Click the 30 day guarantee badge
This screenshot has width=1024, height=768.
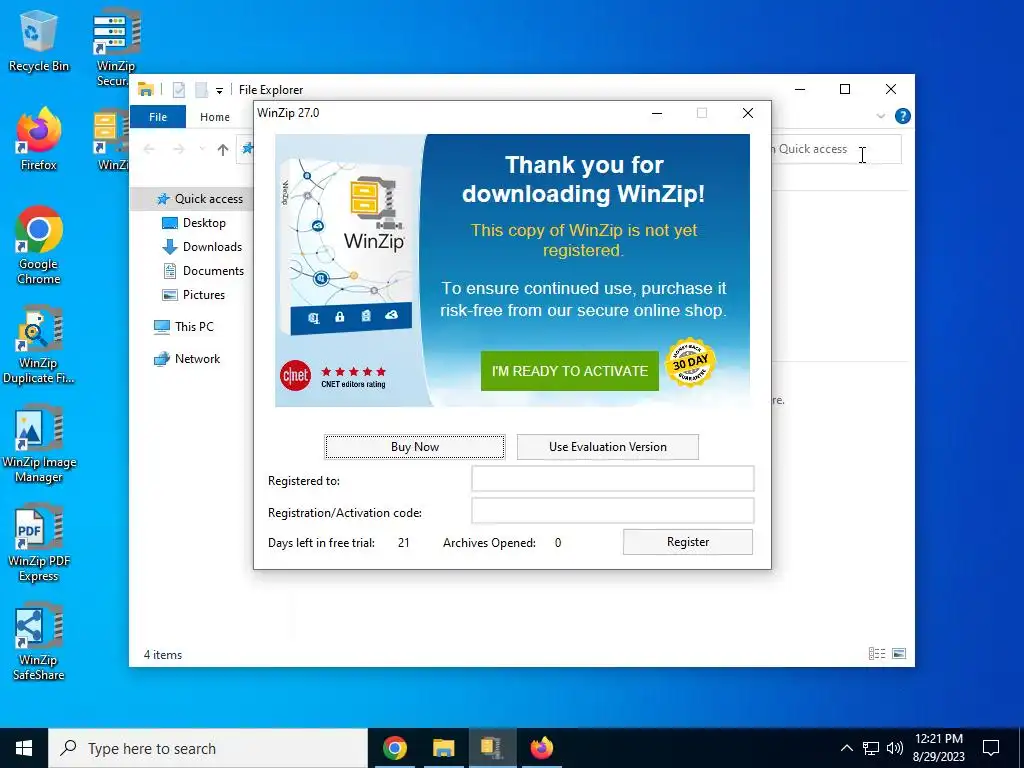[690, 362]
